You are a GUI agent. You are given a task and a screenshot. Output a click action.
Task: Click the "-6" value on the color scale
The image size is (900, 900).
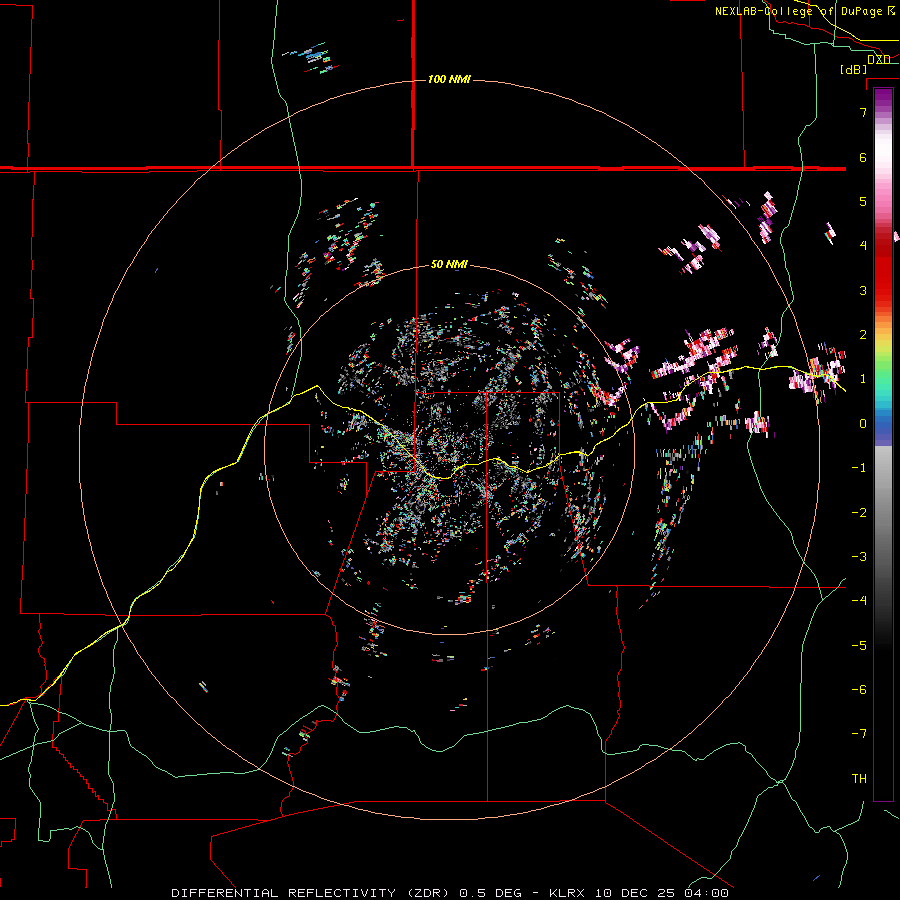pyautogui.click(x=859, y=690)
